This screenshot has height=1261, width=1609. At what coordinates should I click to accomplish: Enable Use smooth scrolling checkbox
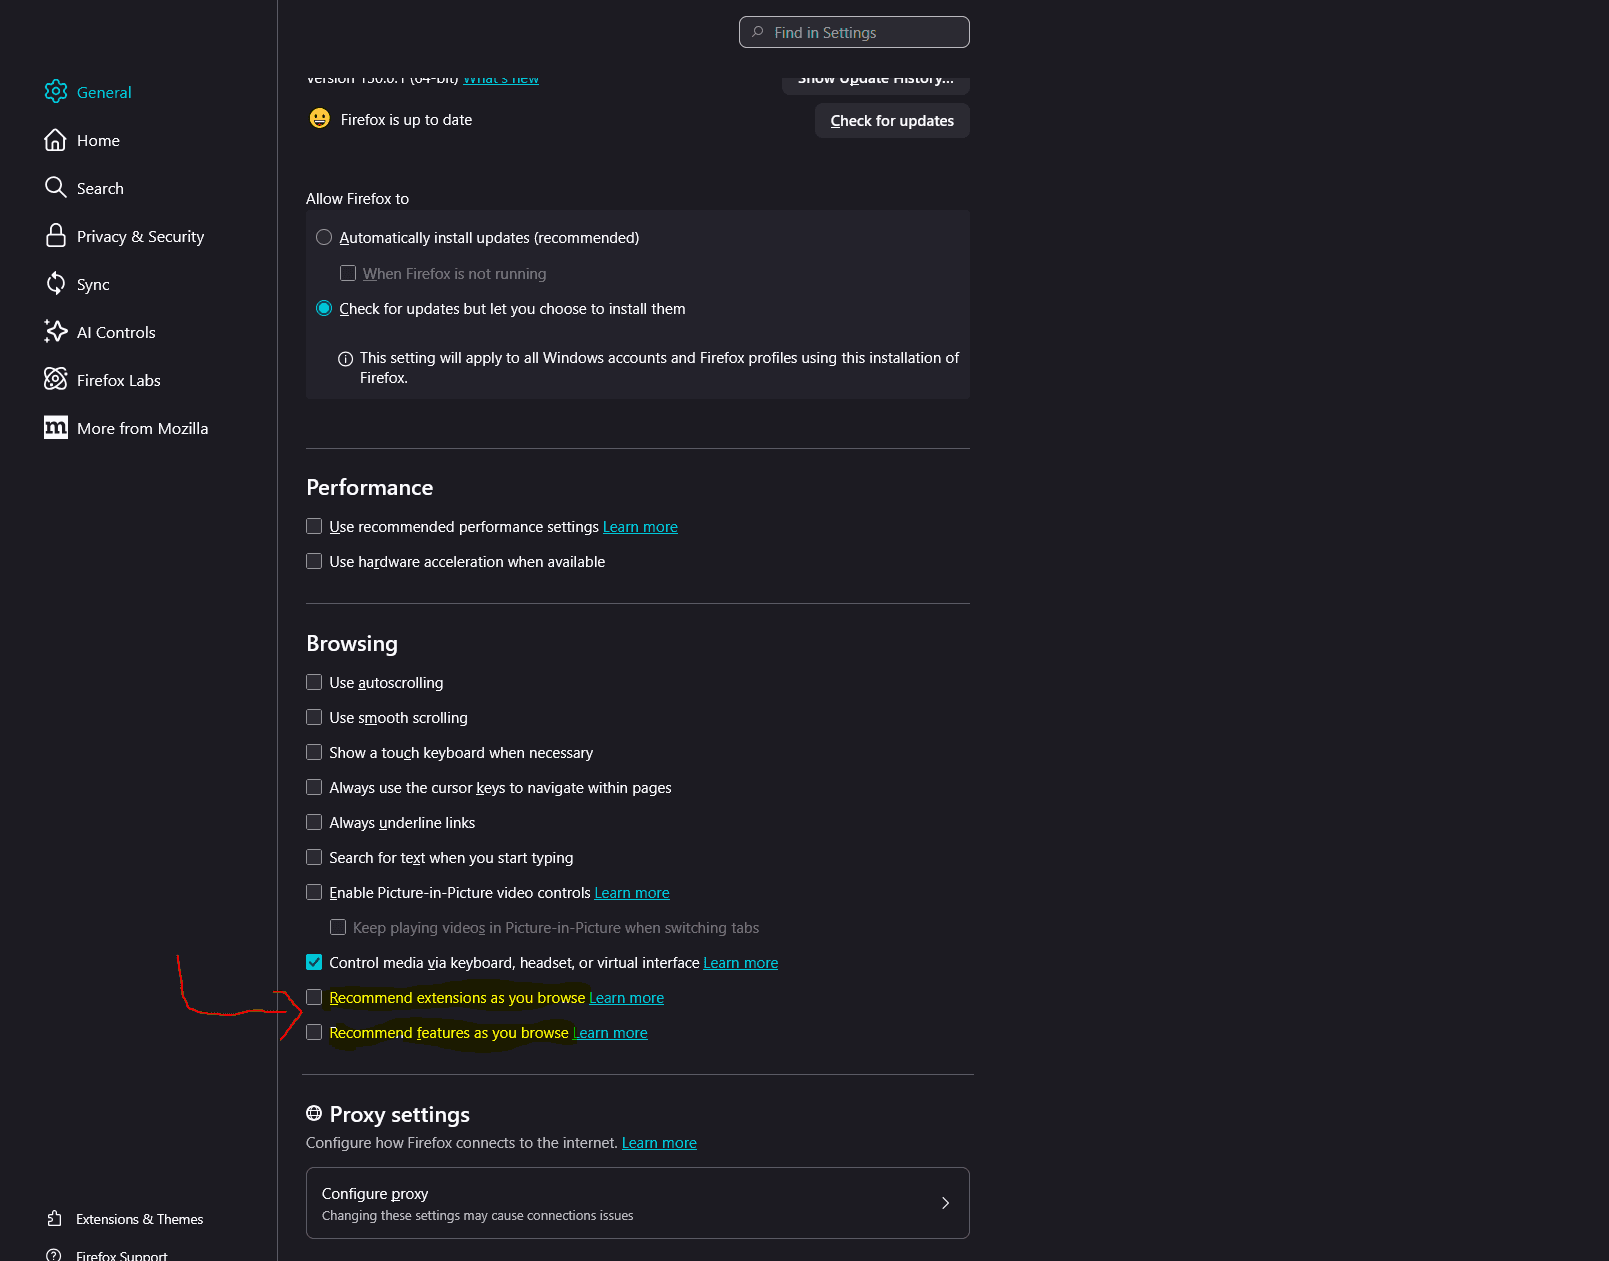(314, 717)
